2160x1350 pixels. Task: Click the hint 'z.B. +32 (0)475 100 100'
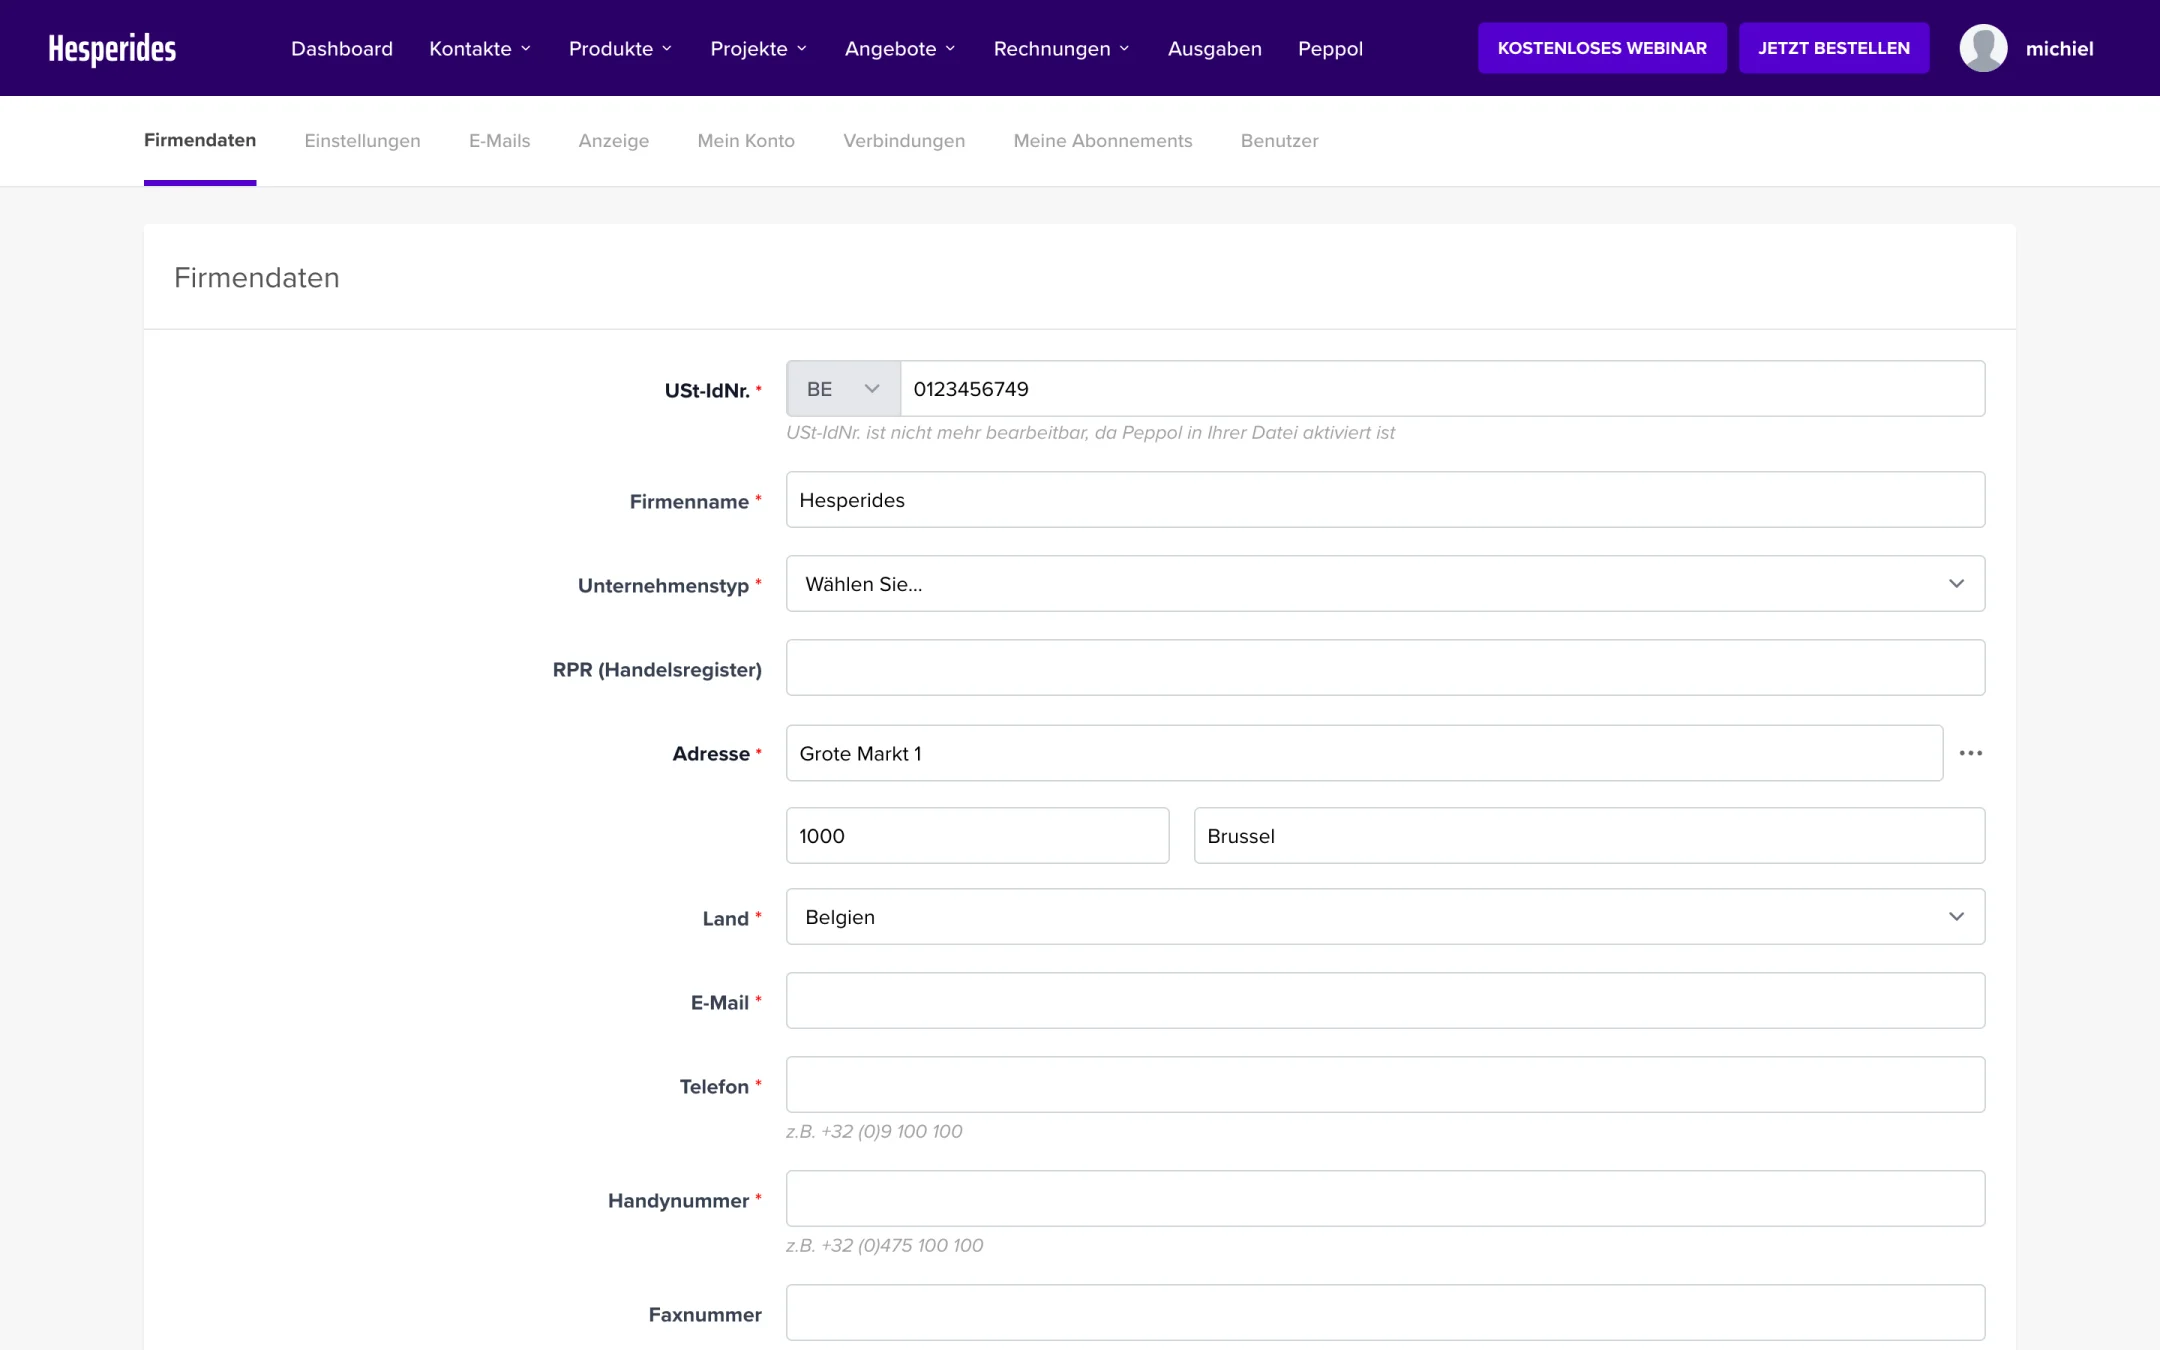pos(884,1245)
